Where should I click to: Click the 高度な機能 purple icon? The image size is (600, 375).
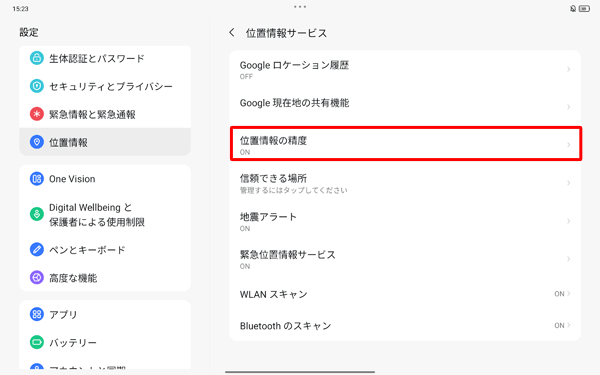[x=37, y=277]
